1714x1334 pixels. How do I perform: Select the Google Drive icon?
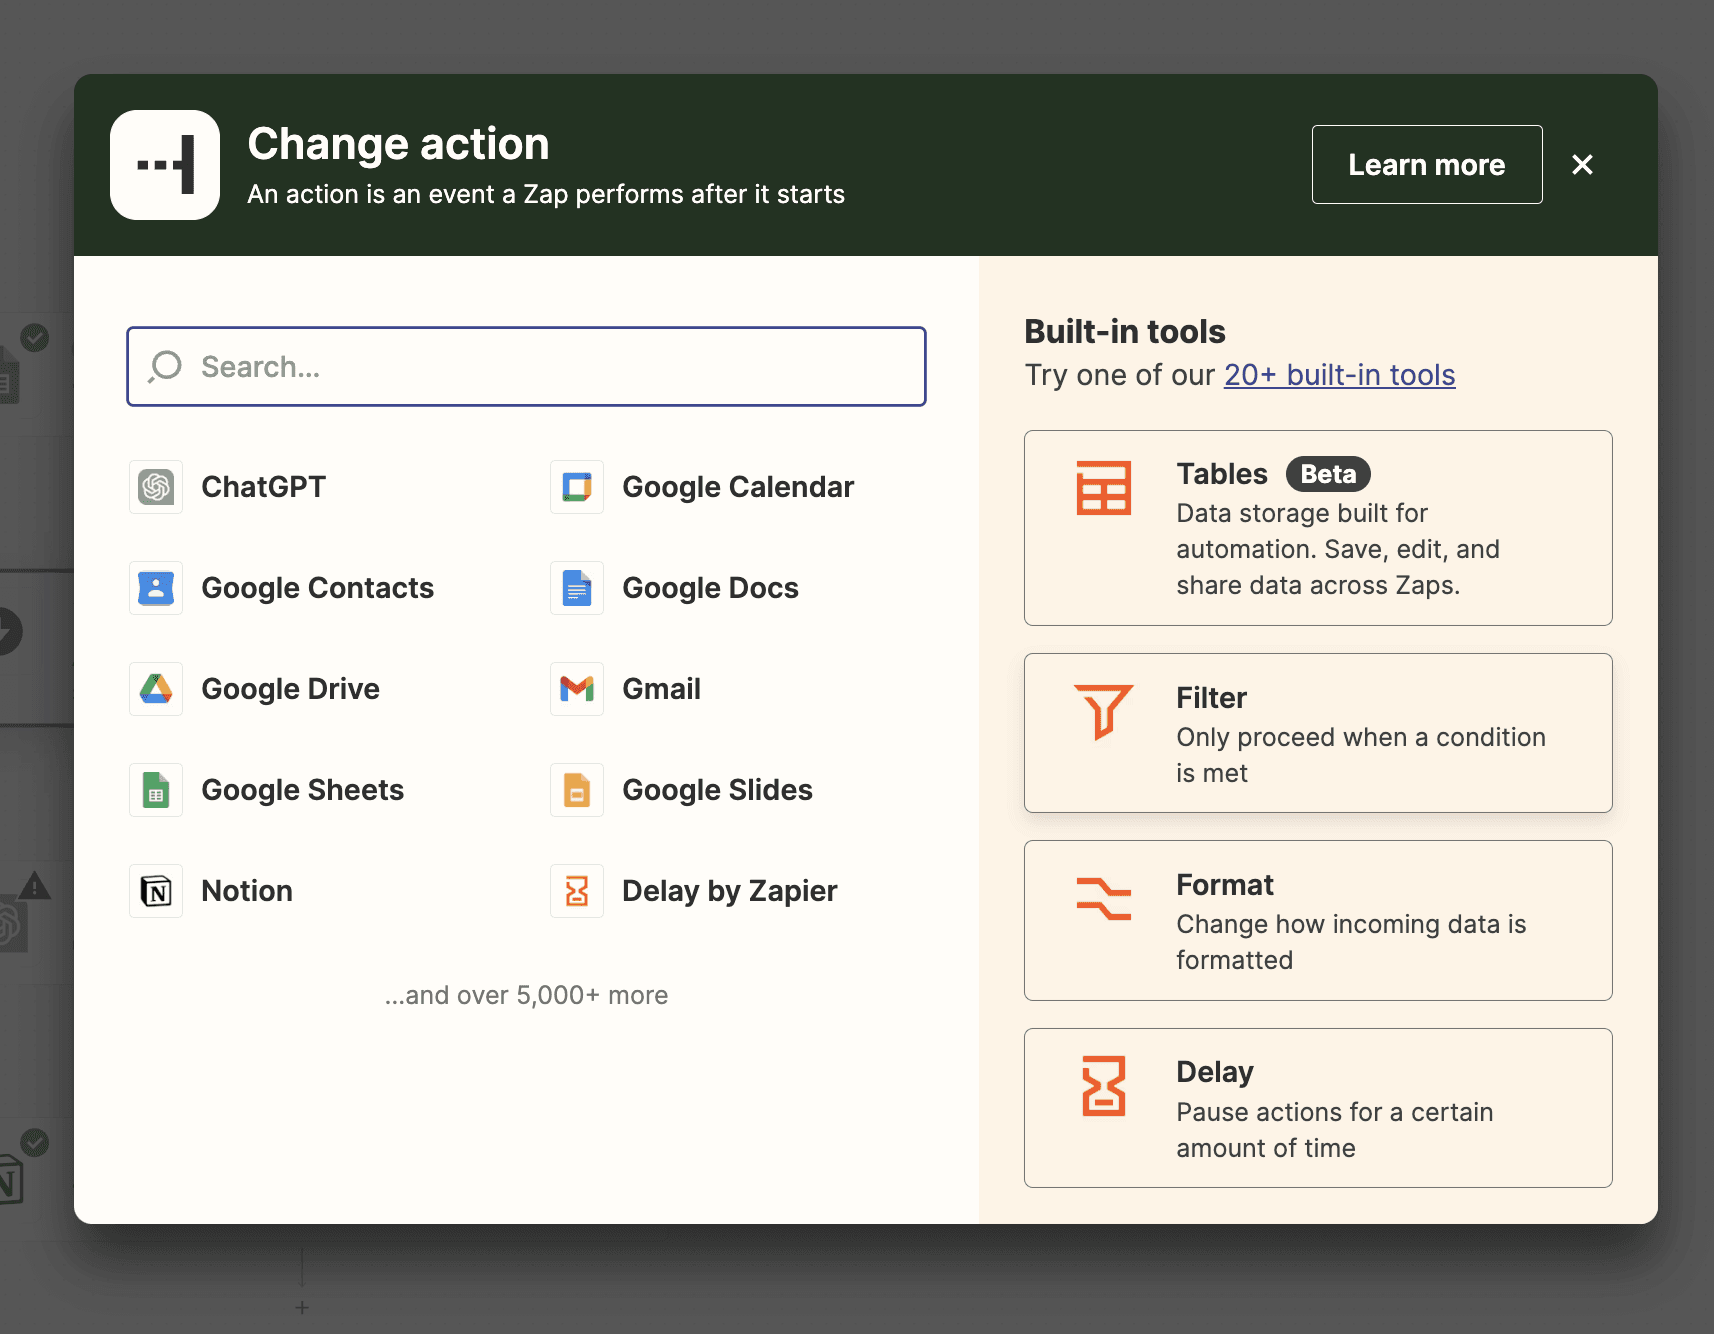(x=156, y=689)
